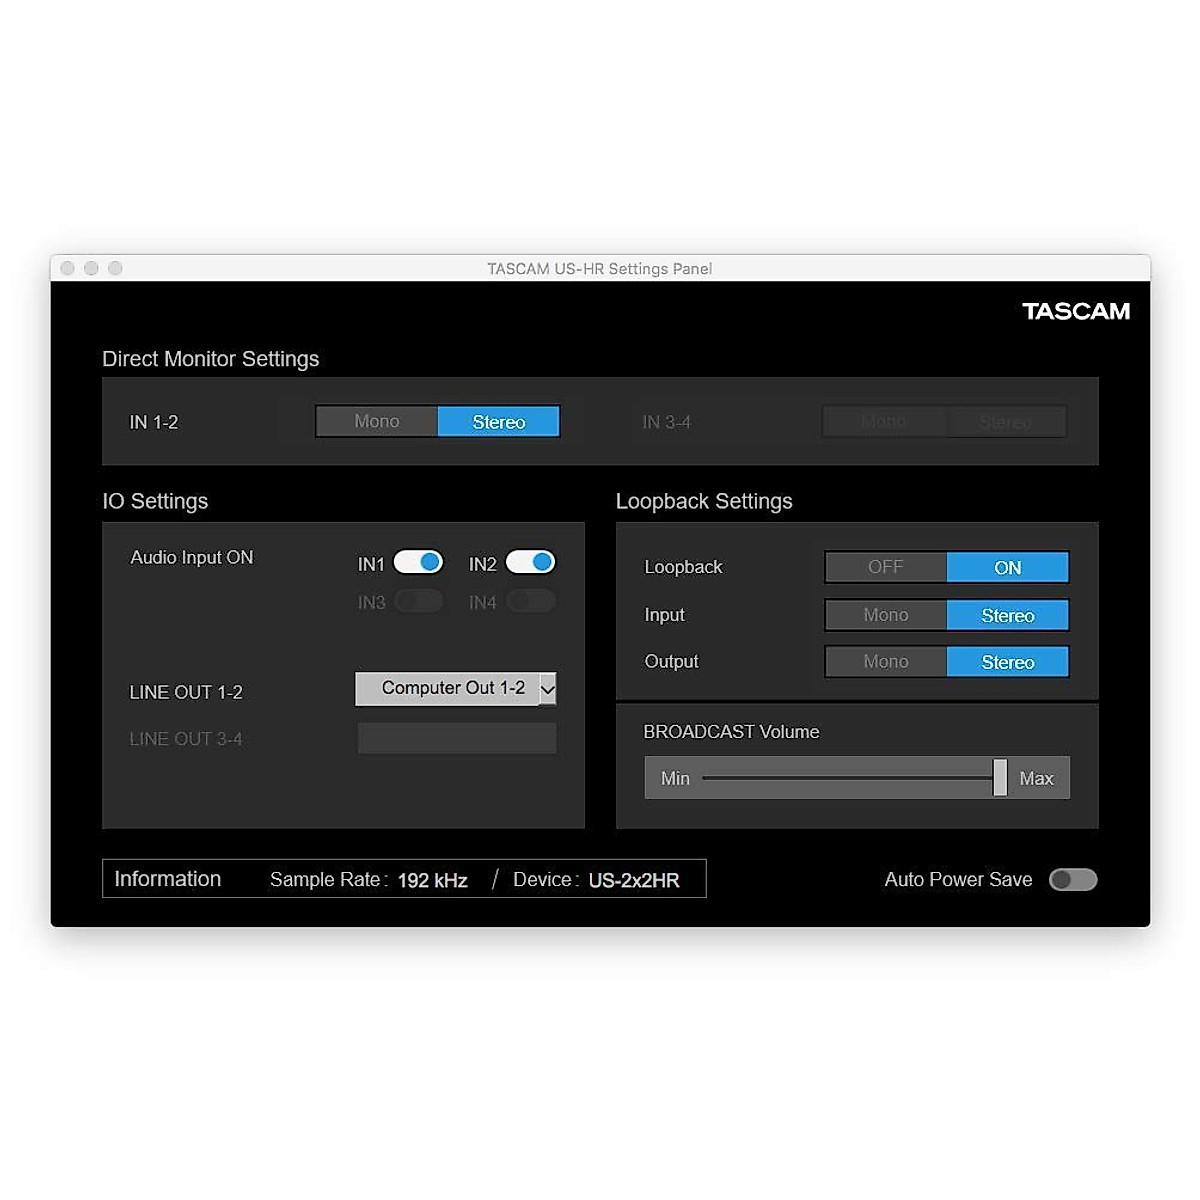
Task: Toggle the IN1 audio input switch
Action: (418, 562)
